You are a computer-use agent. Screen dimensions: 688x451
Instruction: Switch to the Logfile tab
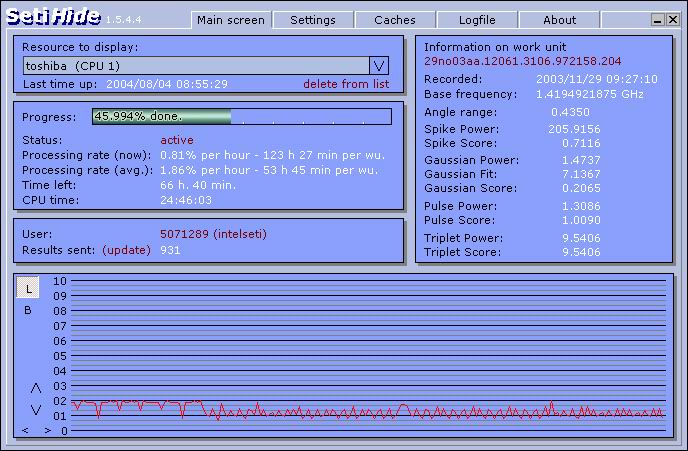(477, 20)
